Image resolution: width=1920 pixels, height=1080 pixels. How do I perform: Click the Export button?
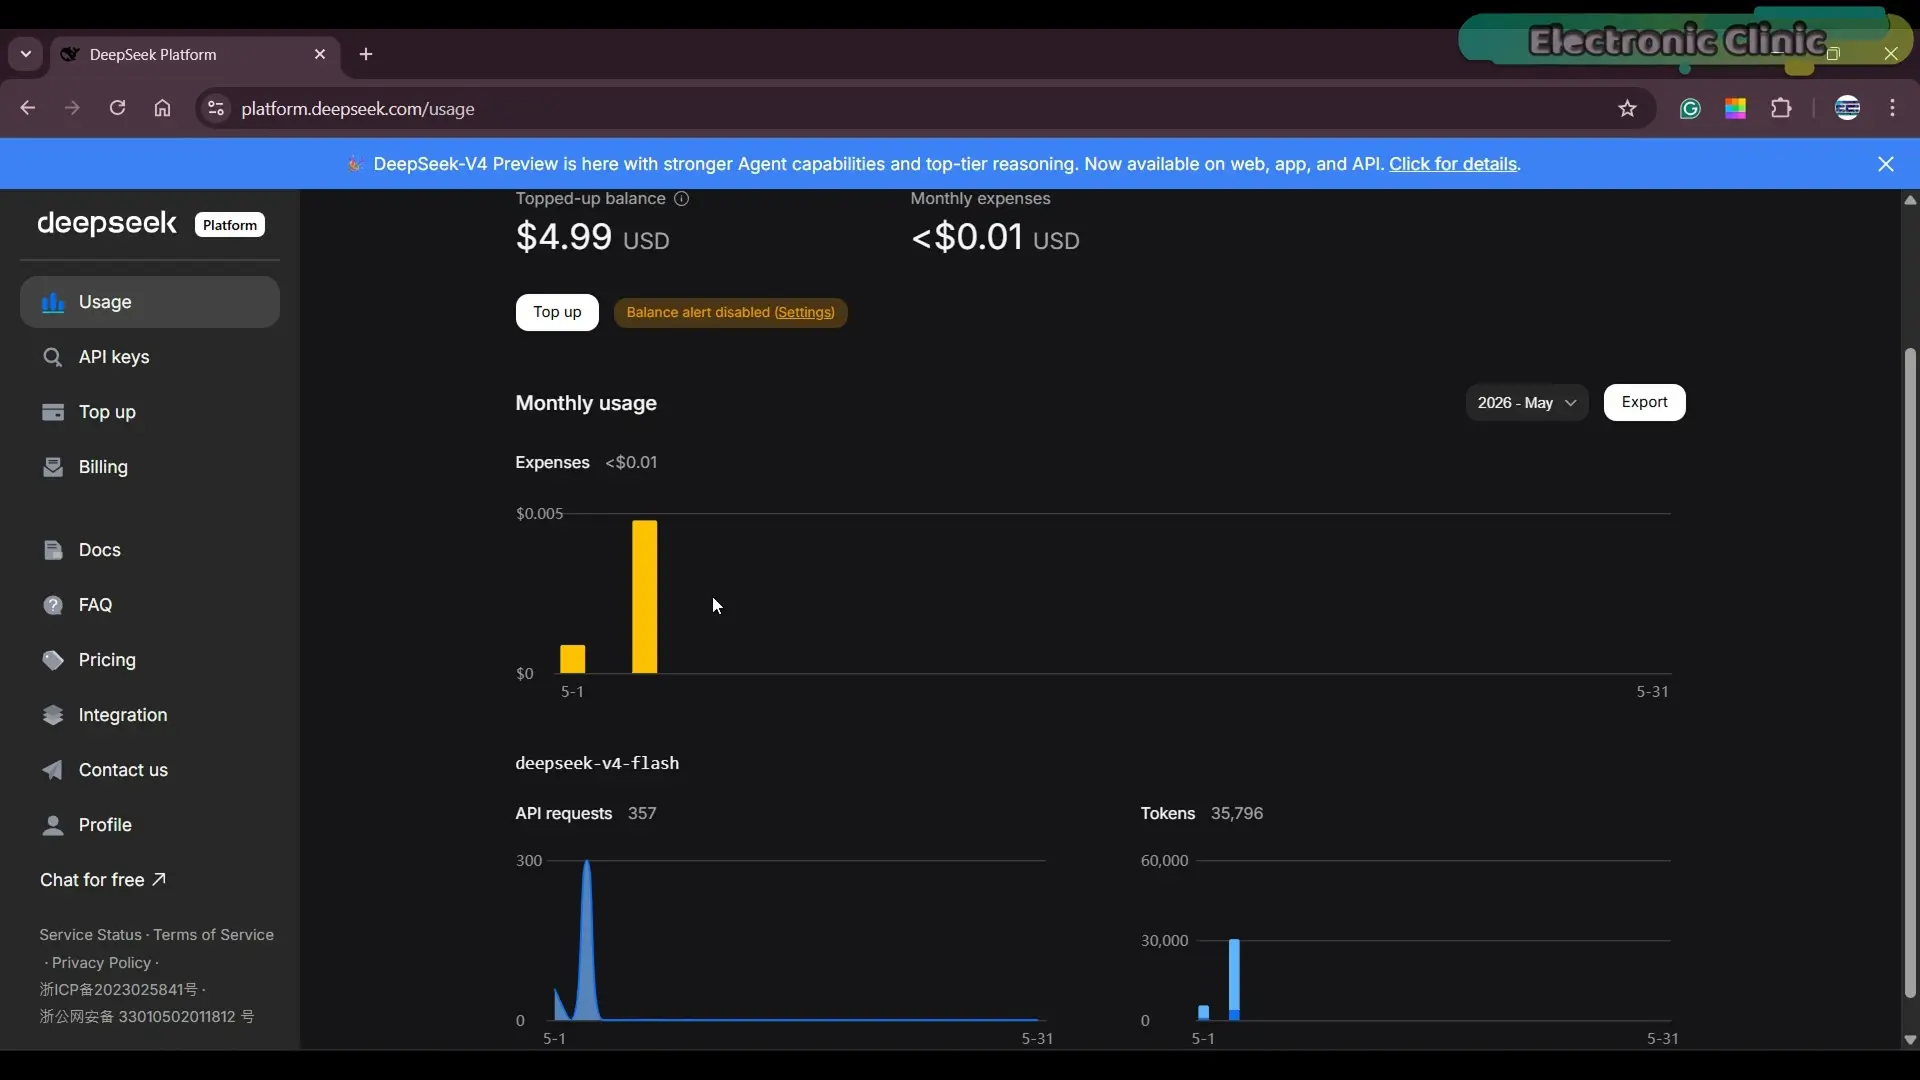click(1644, 402)
